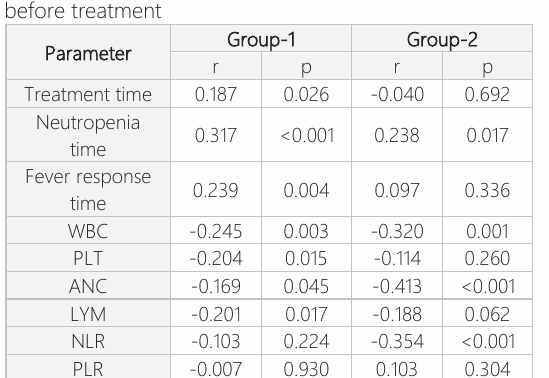The height and width of the screenshot is (378, 549).
Task: Select the PLR row label
Action: [x=88, y=368]
